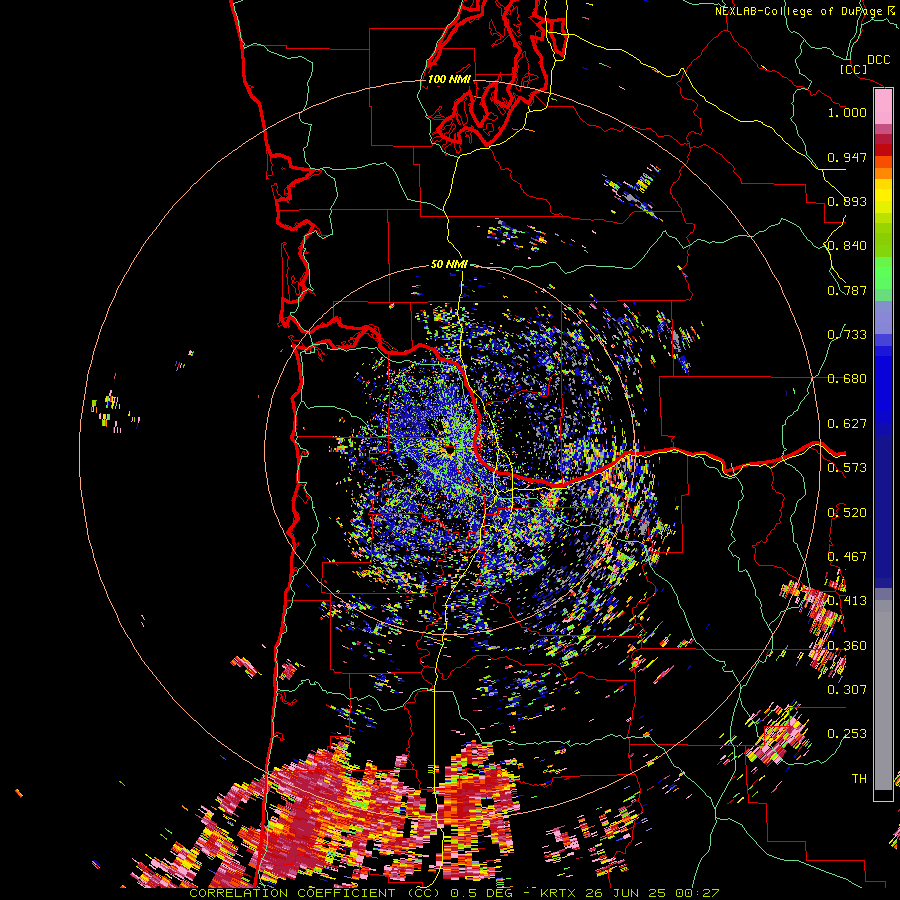Click the 0.520 scale value

click(x=847, y=513)
